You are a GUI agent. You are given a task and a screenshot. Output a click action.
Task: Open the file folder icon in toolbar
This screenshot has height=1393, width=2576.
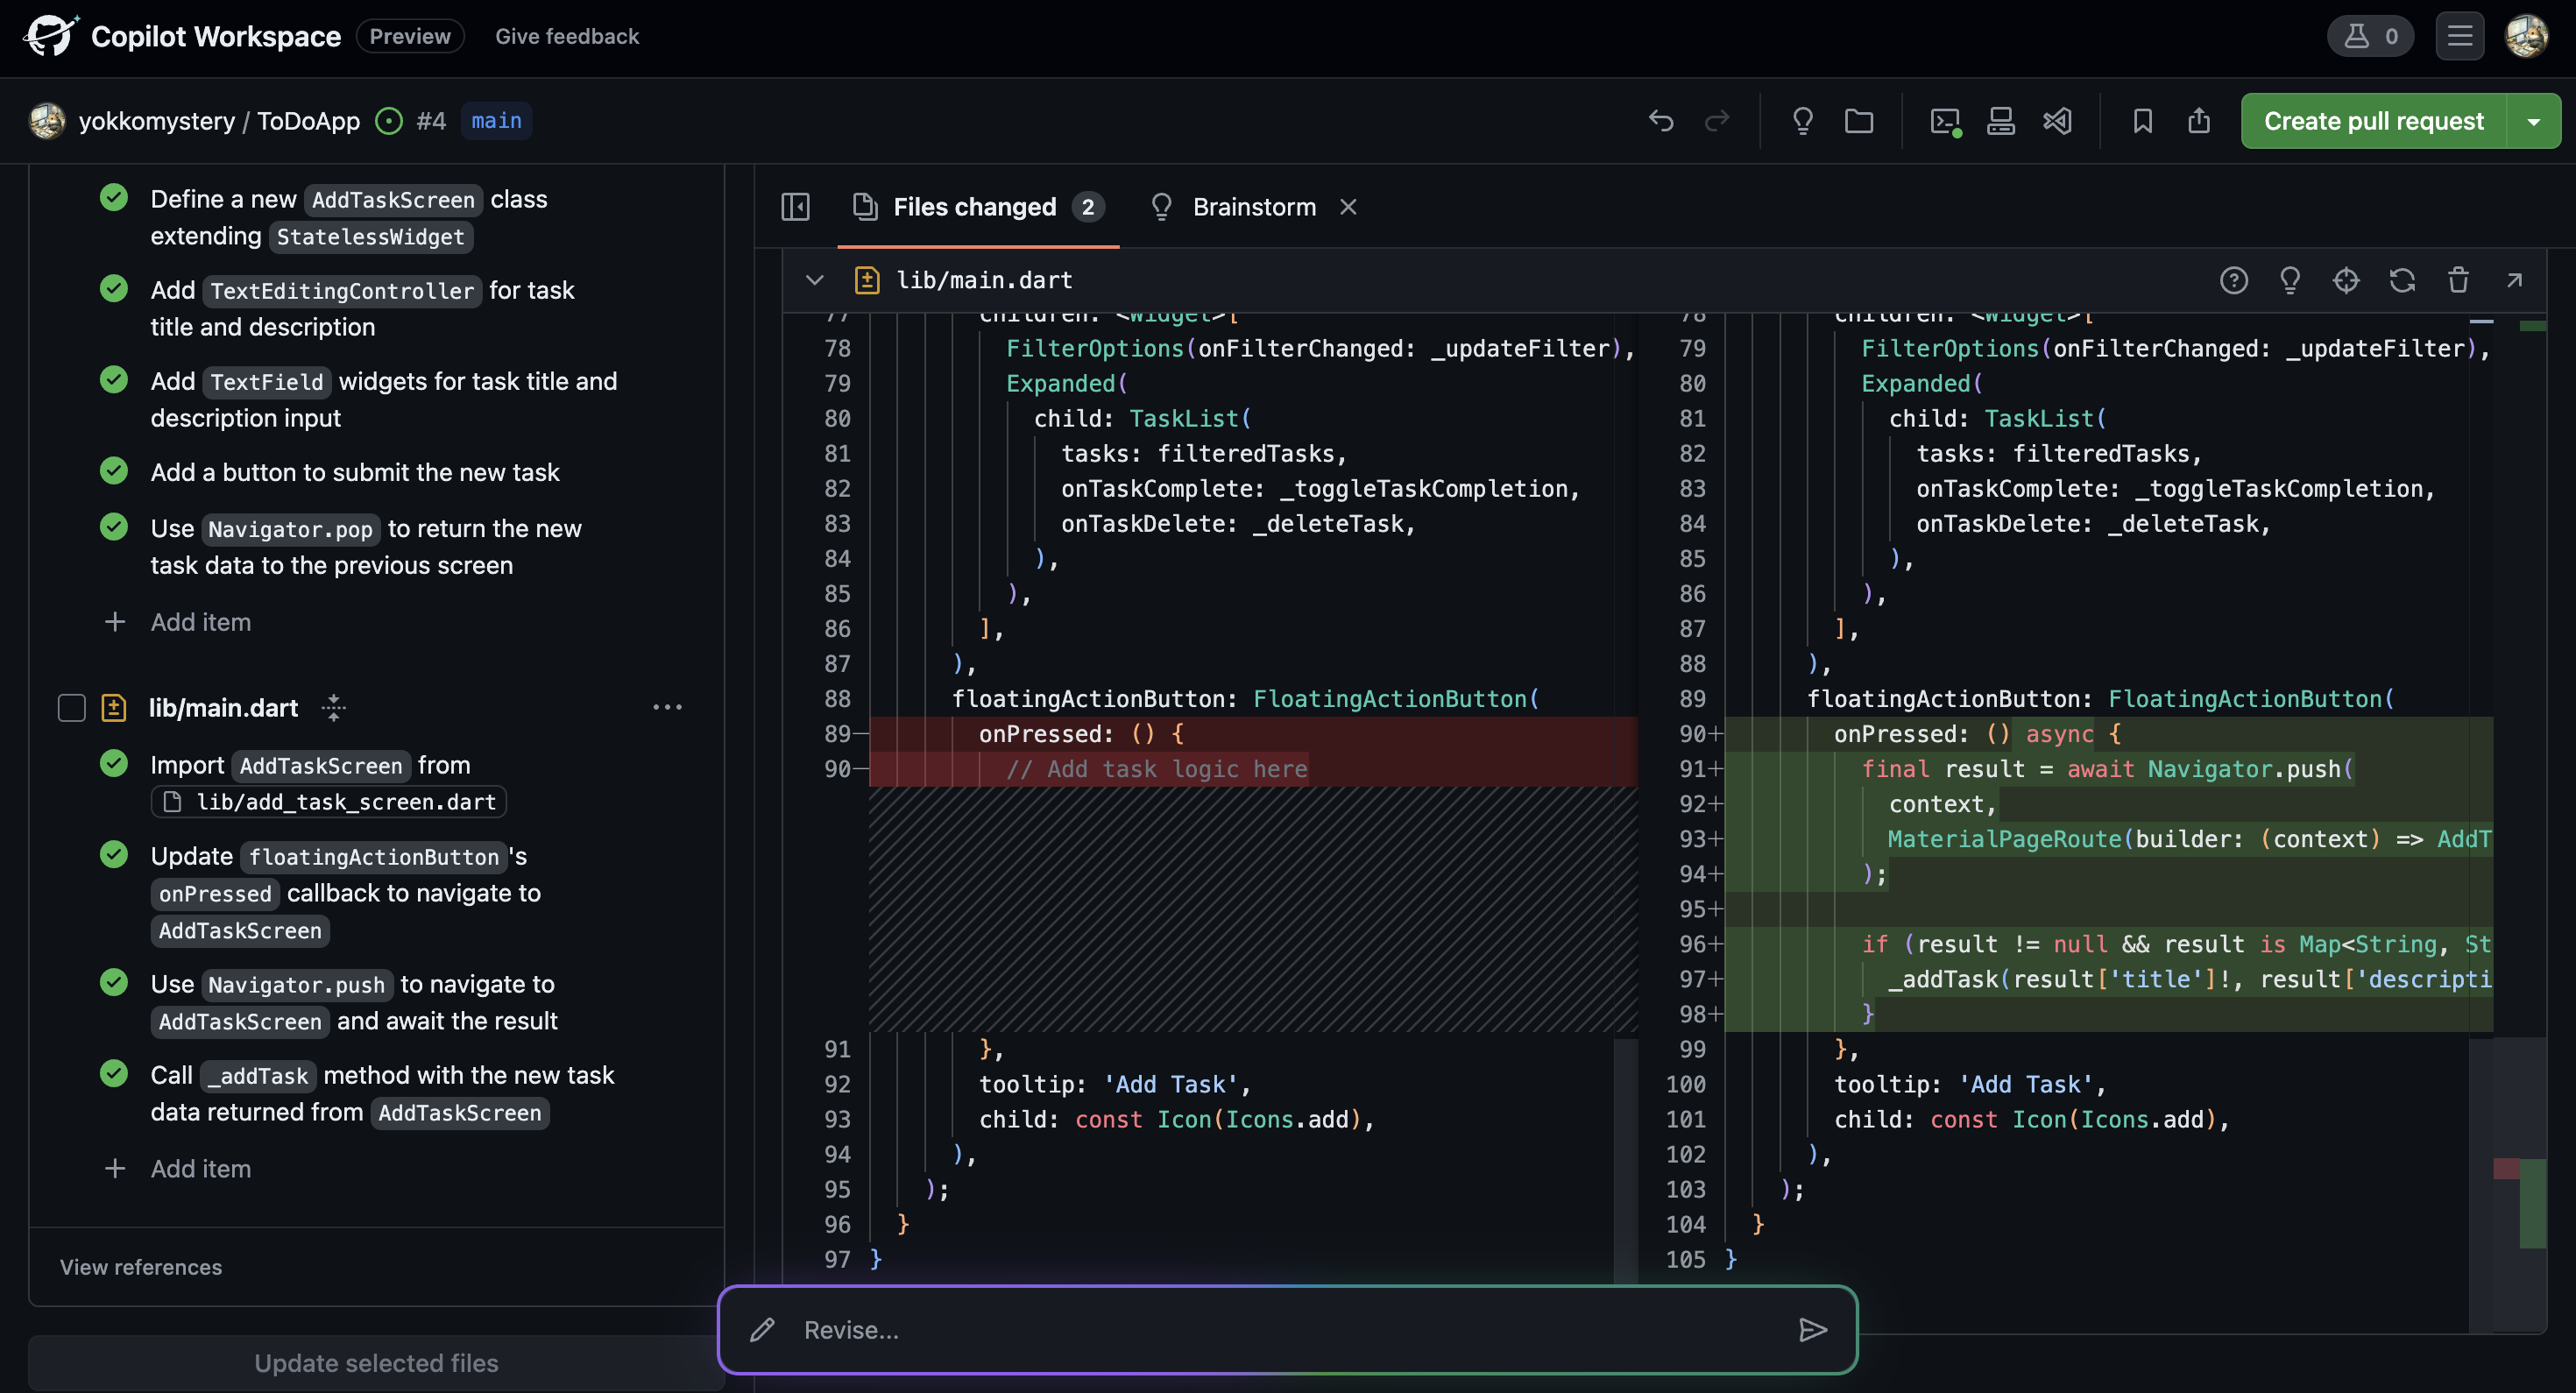1859,121
